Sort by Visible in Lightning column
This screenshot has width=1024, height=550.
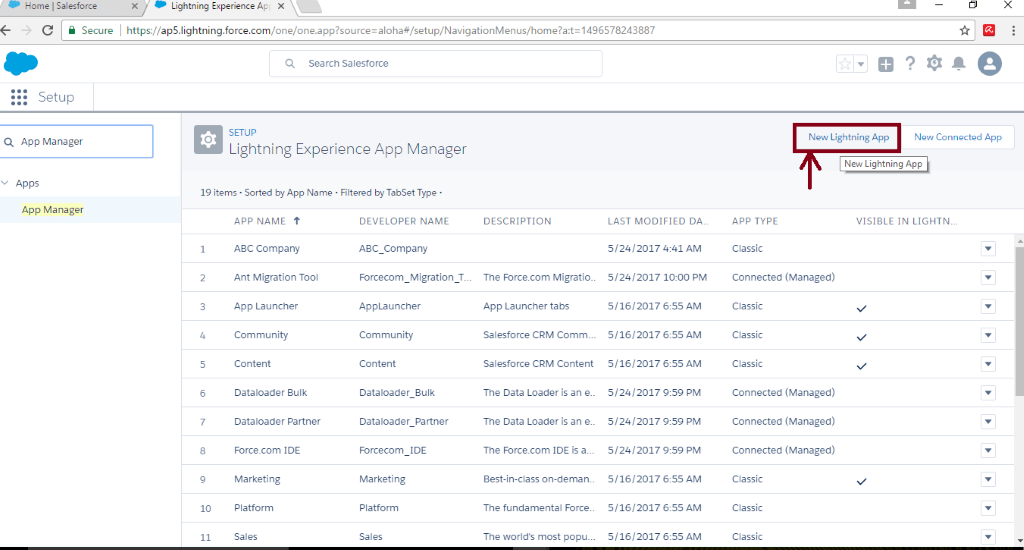(906, 221)
